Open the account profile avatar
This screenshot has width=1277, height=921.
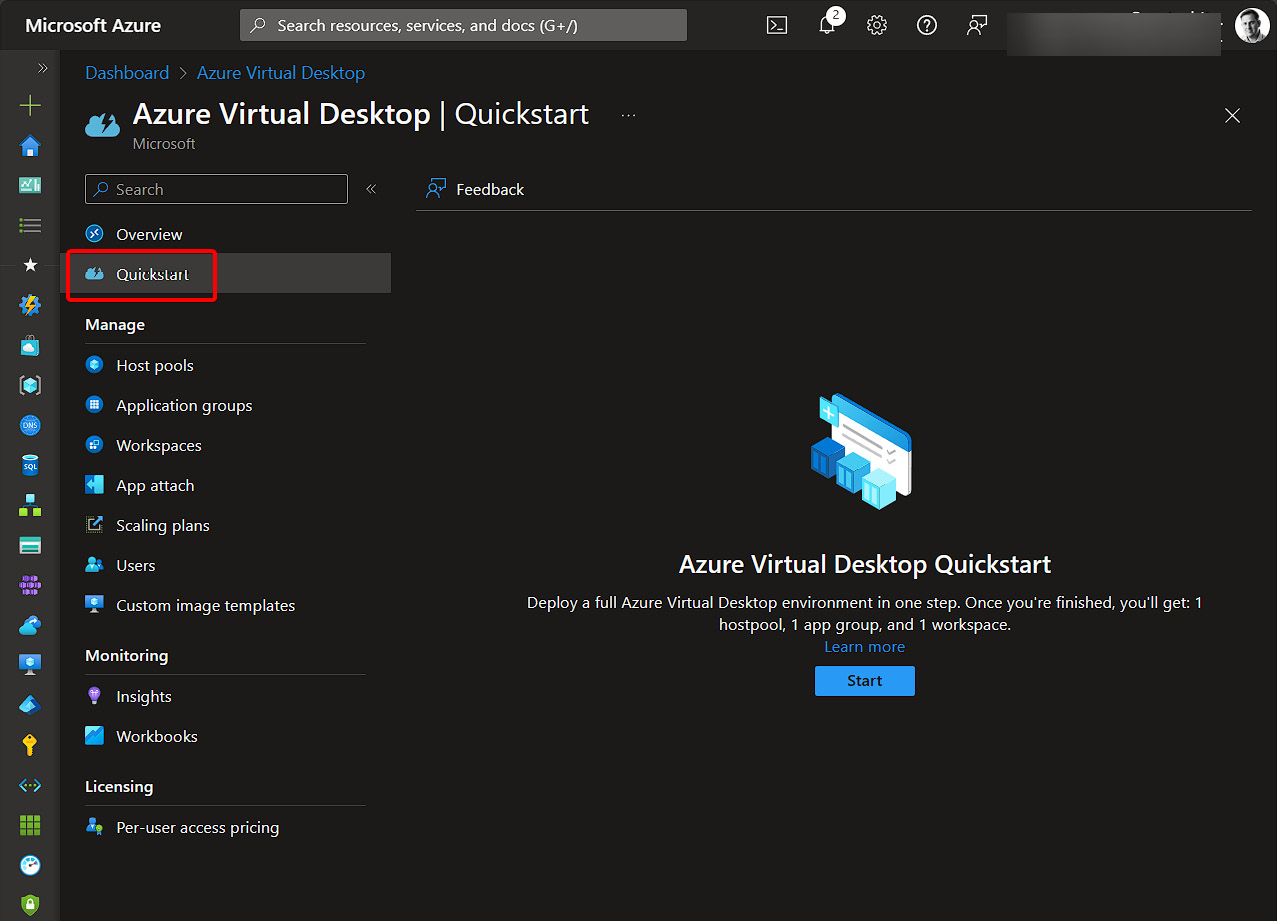pos(1252,26)
